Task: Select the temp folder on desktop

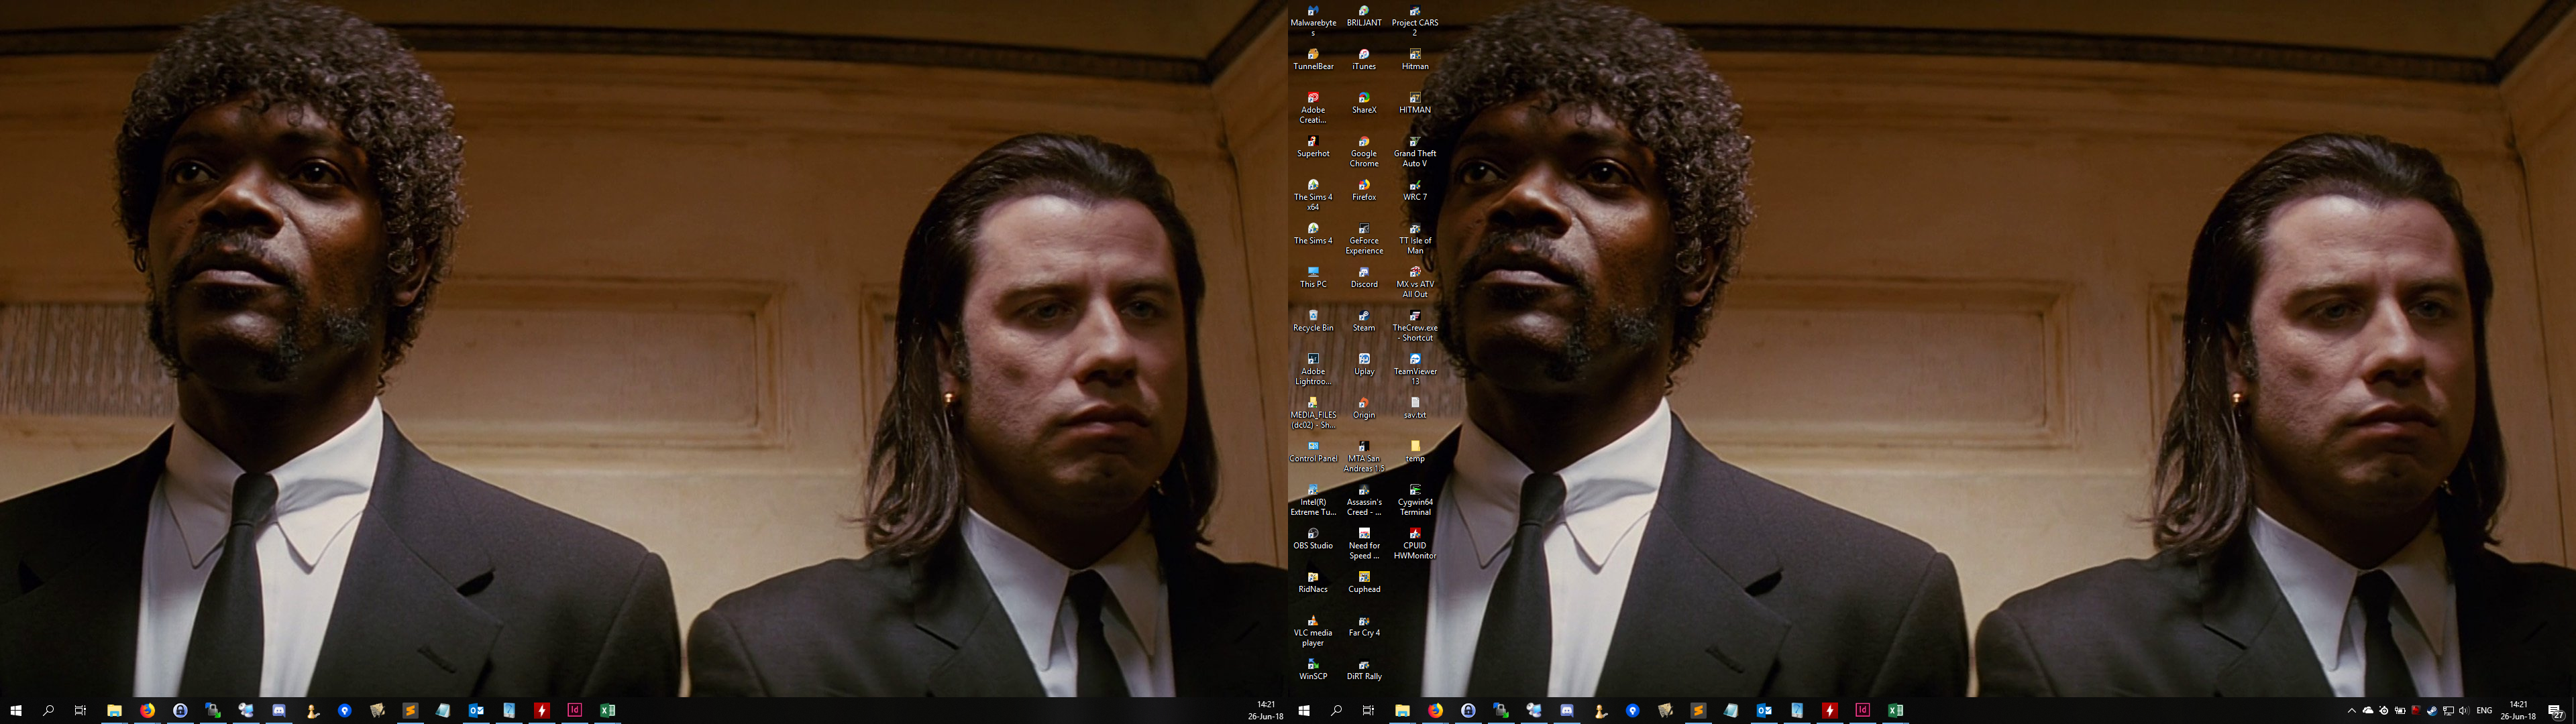Action: (1415, 451)
